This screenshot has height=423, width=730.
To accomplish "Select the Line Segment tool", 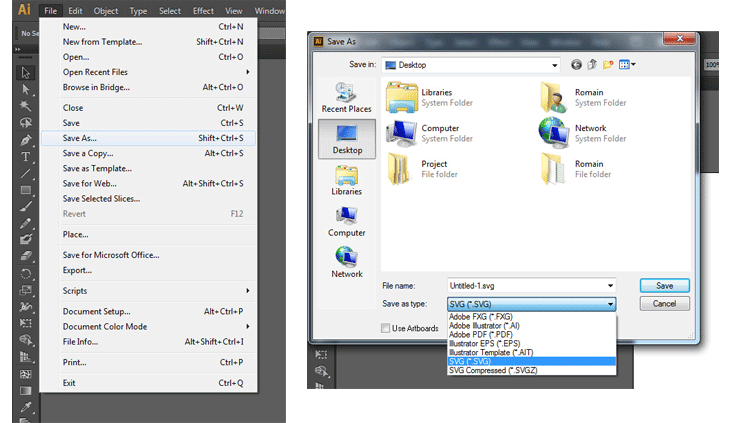I will pyautogui.click(x=25, y=174).
